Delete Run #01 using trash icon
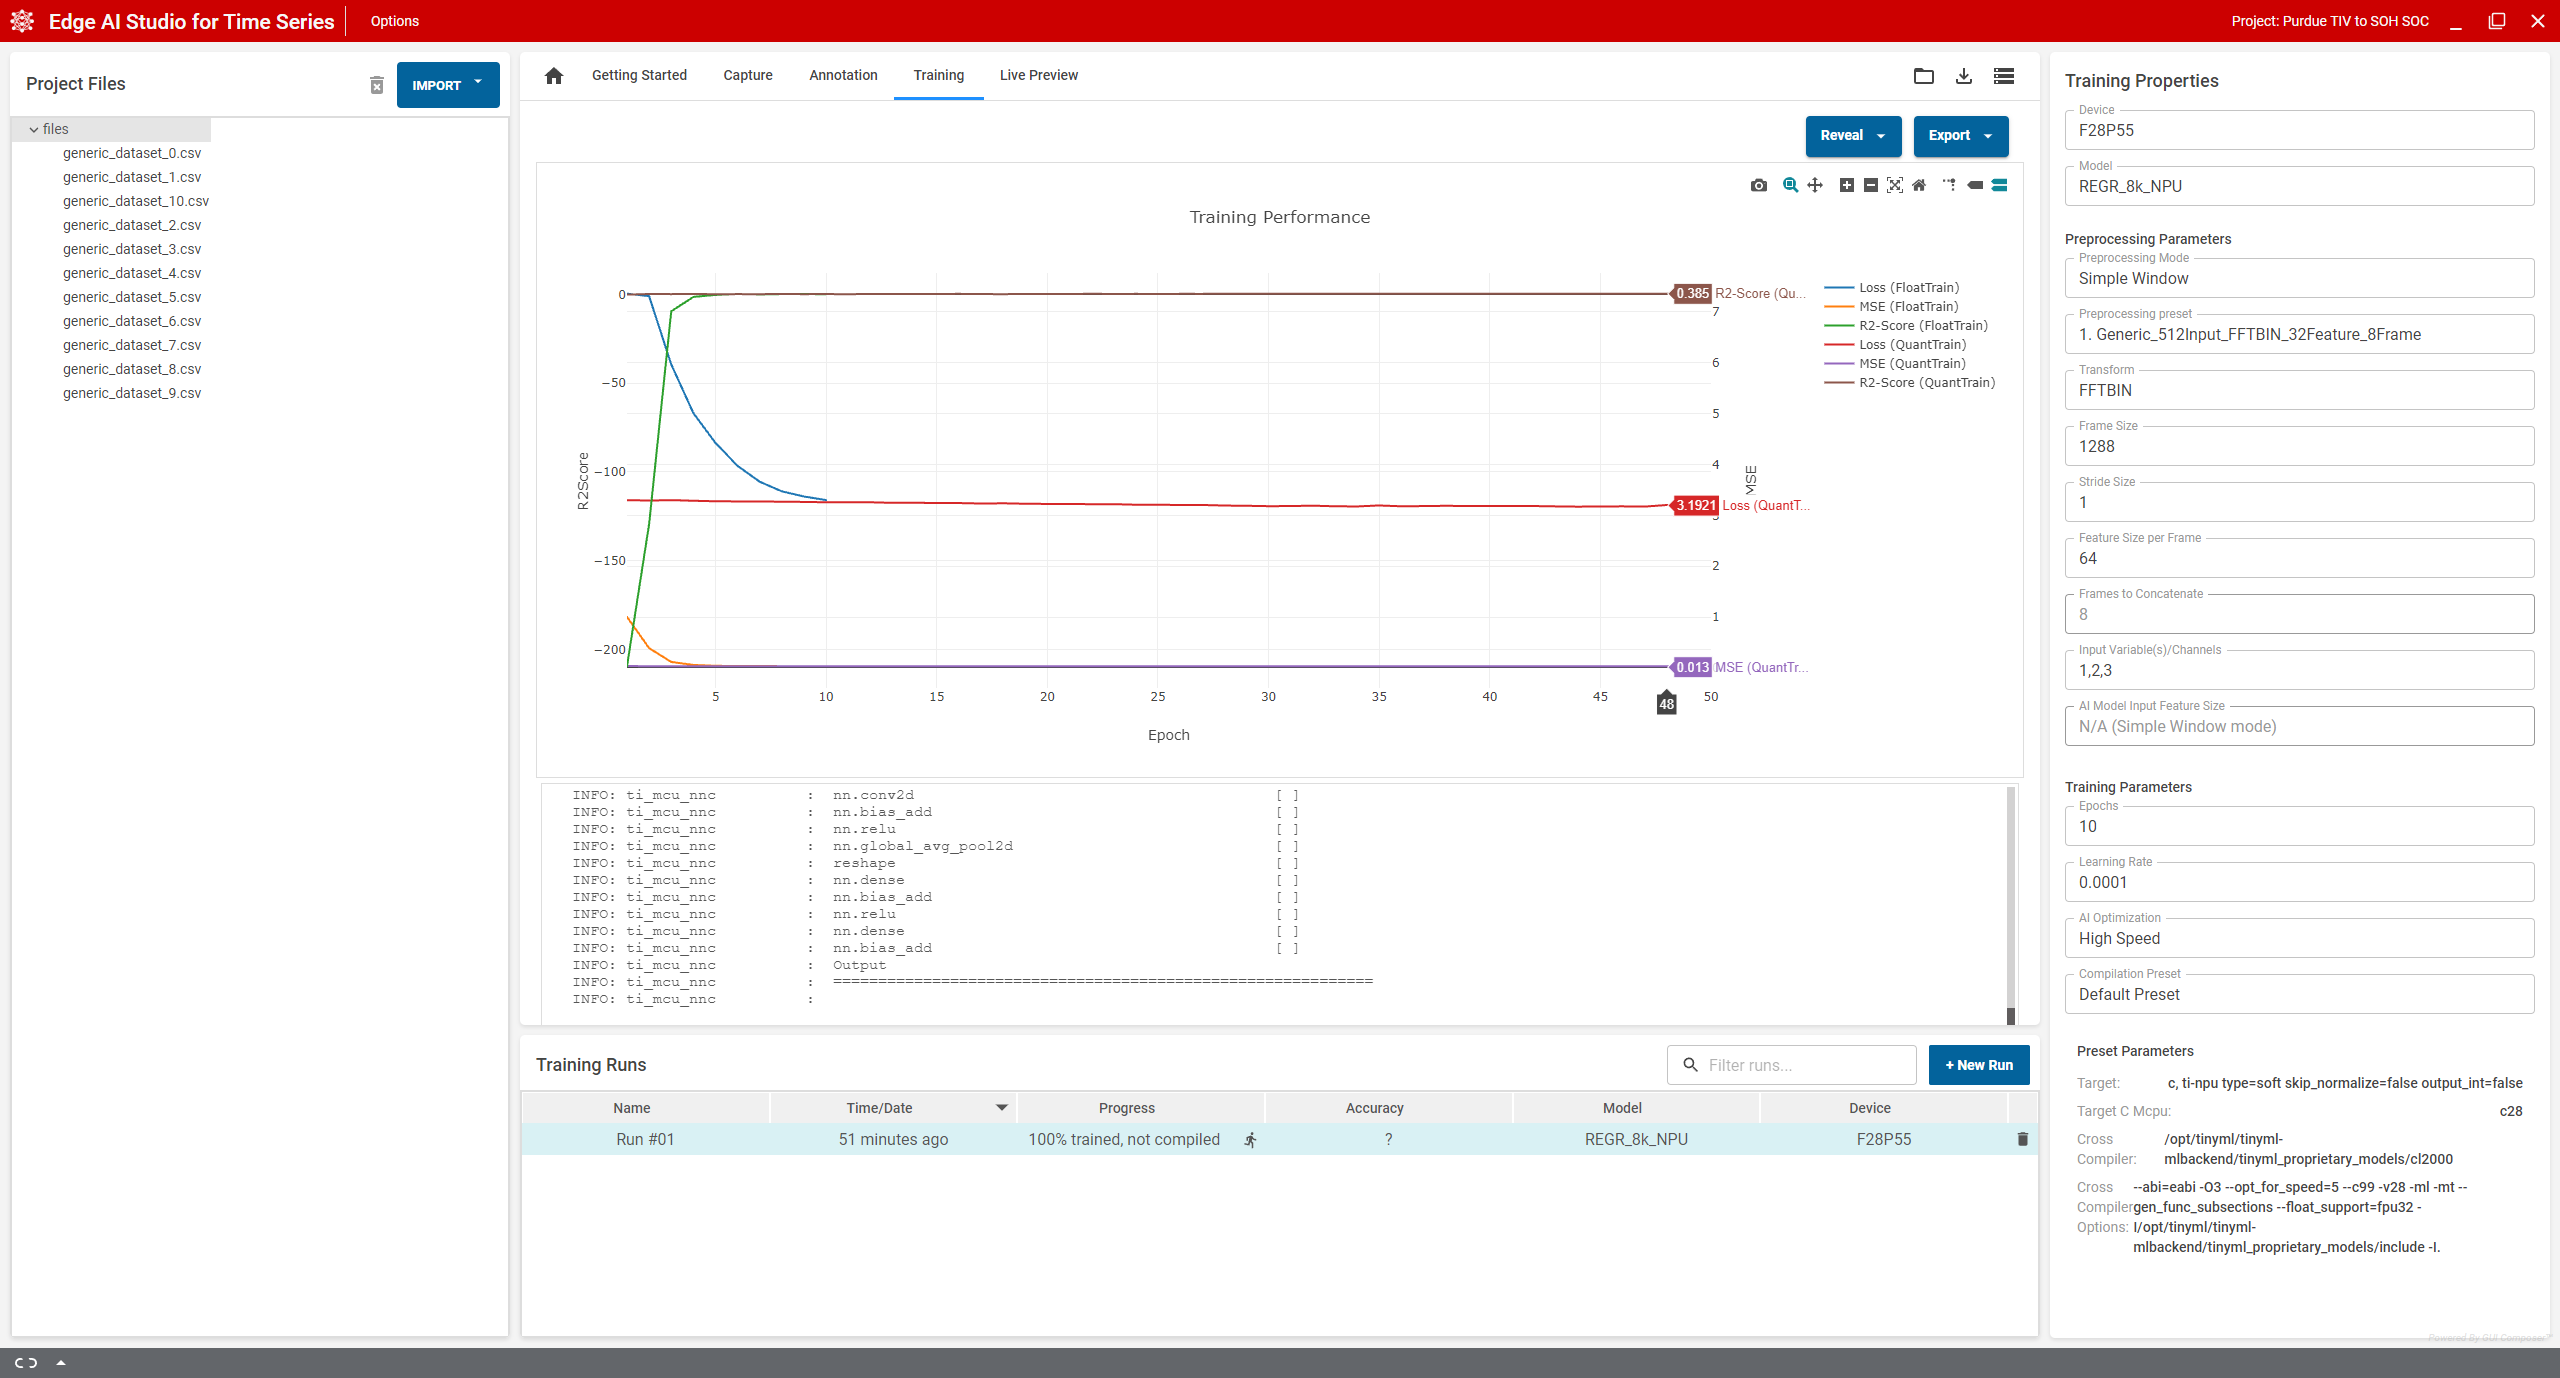Screen dimensions: 2560x1378 (x=2022, y=1139)
